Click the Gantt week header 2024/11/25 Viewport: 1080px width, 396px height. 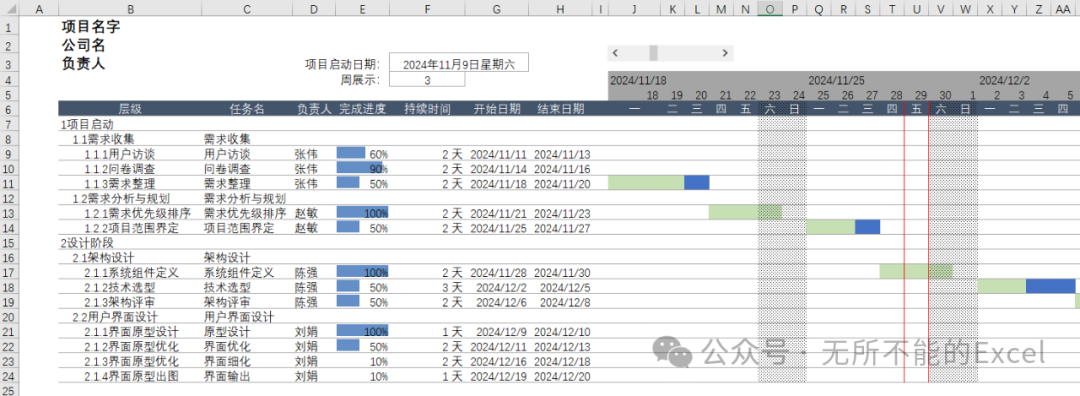pos(836,80)
